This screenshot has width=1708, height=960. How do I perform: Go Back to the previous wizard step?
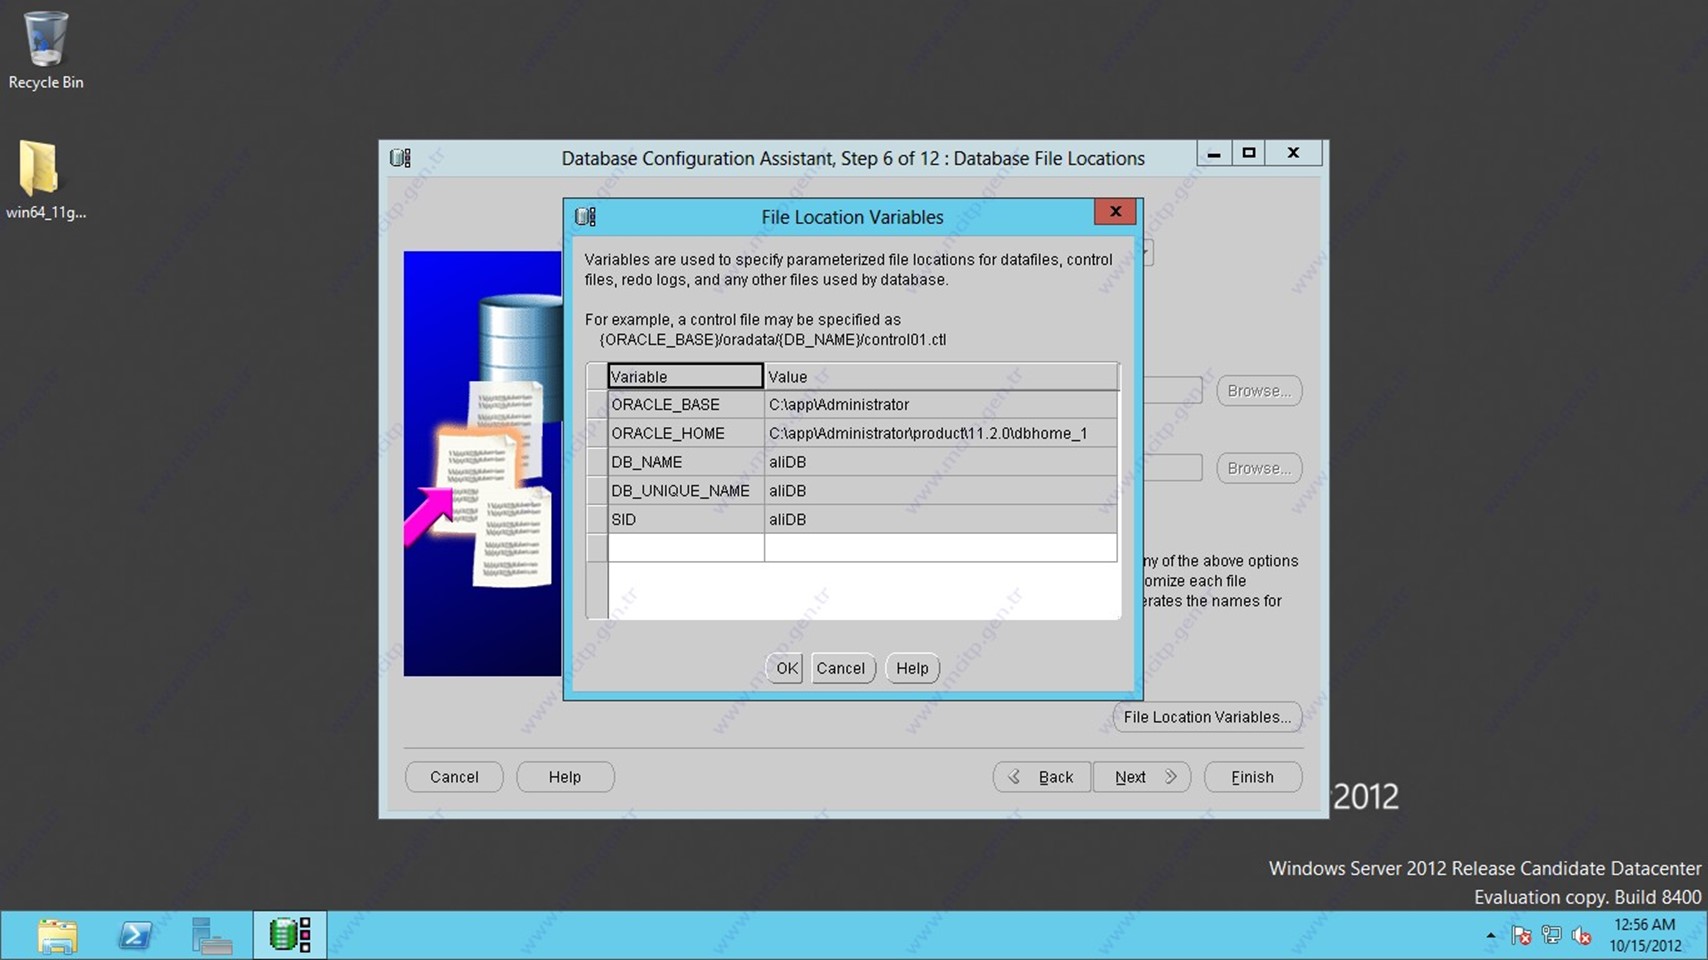pyautogui.click(x=1041, y=777)
